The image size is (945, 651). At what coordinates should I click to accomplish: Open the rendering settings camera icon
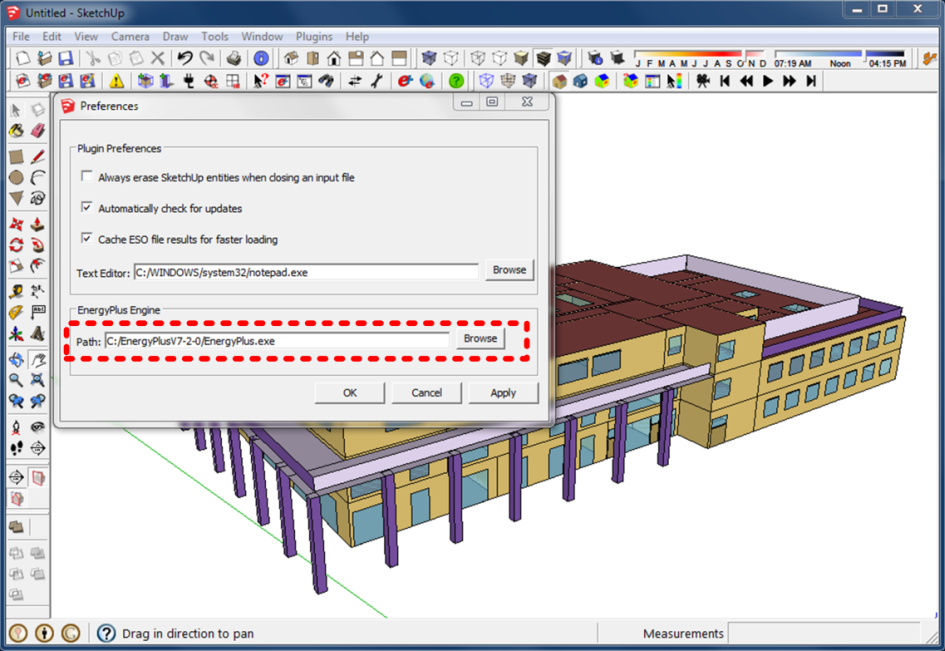702,81
